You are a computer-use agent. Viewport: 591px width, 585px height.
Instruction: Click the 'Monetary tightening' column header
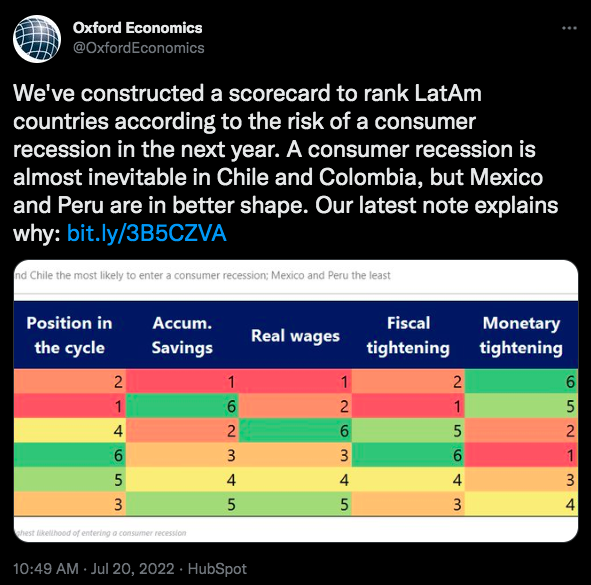[x=521, y=335]
